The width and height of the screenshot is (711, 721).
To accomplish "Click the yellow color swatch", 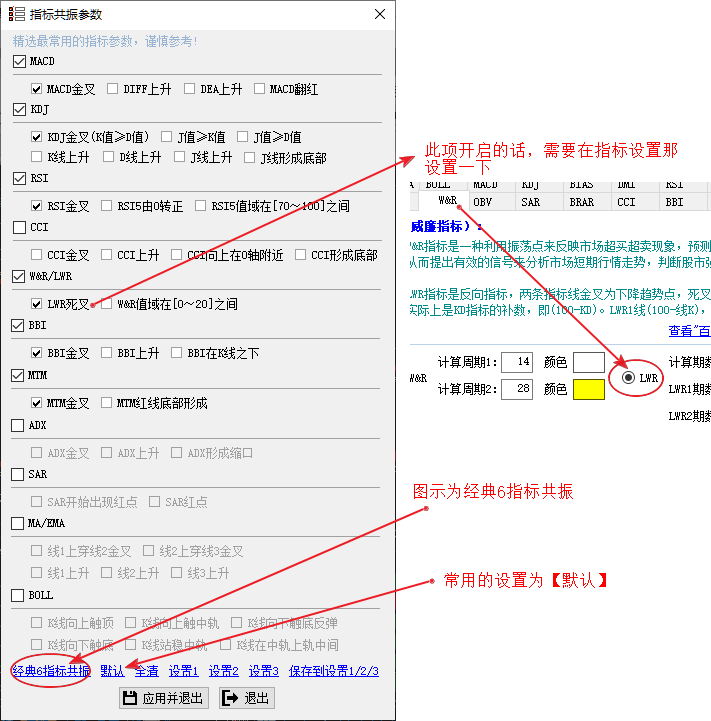I will click(x=588, y=389).
